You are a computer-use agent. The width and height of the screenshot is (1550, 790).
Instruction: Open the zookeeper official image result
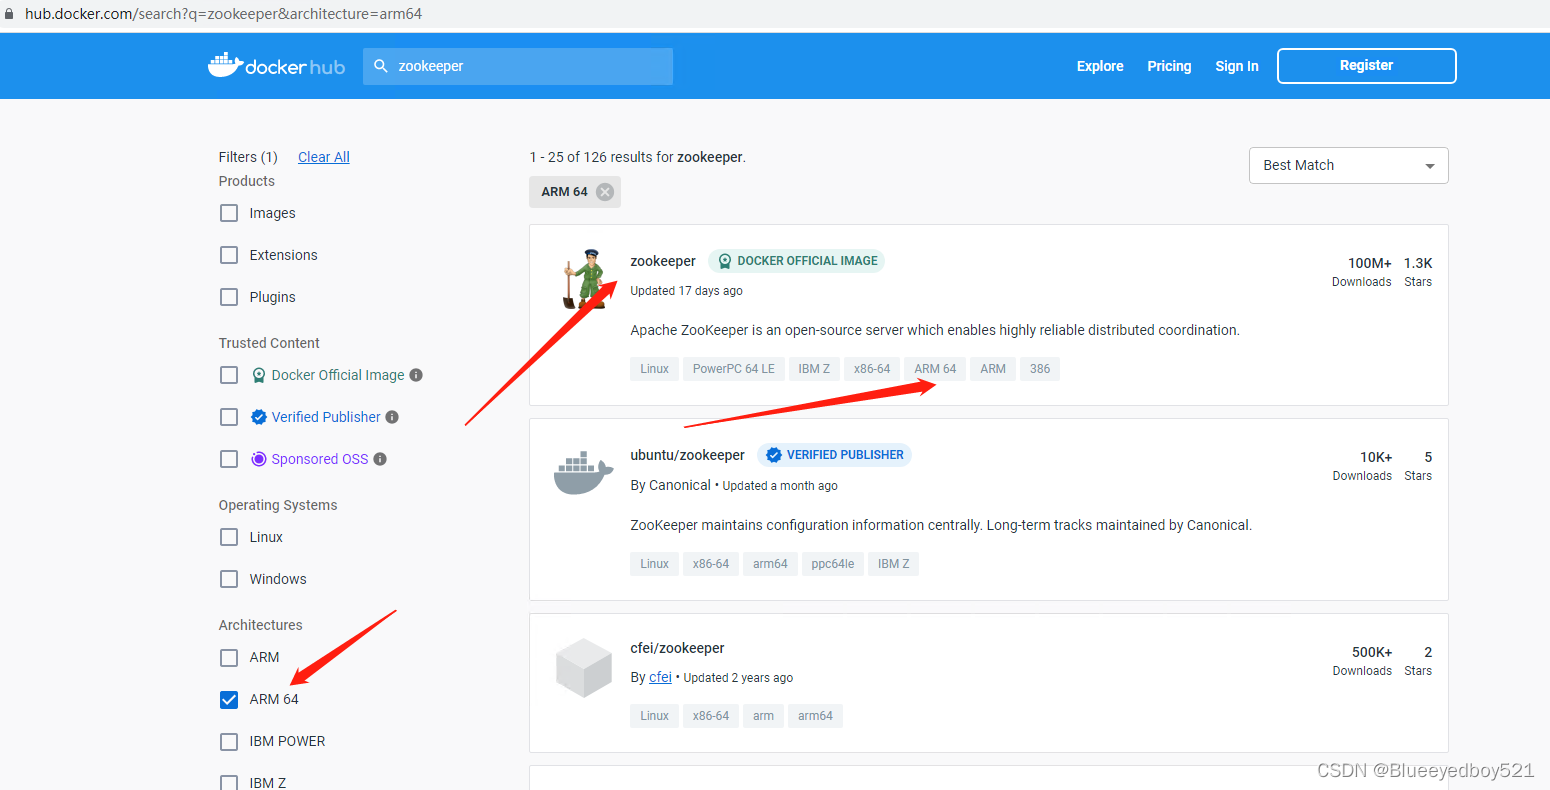click(663, 261)
